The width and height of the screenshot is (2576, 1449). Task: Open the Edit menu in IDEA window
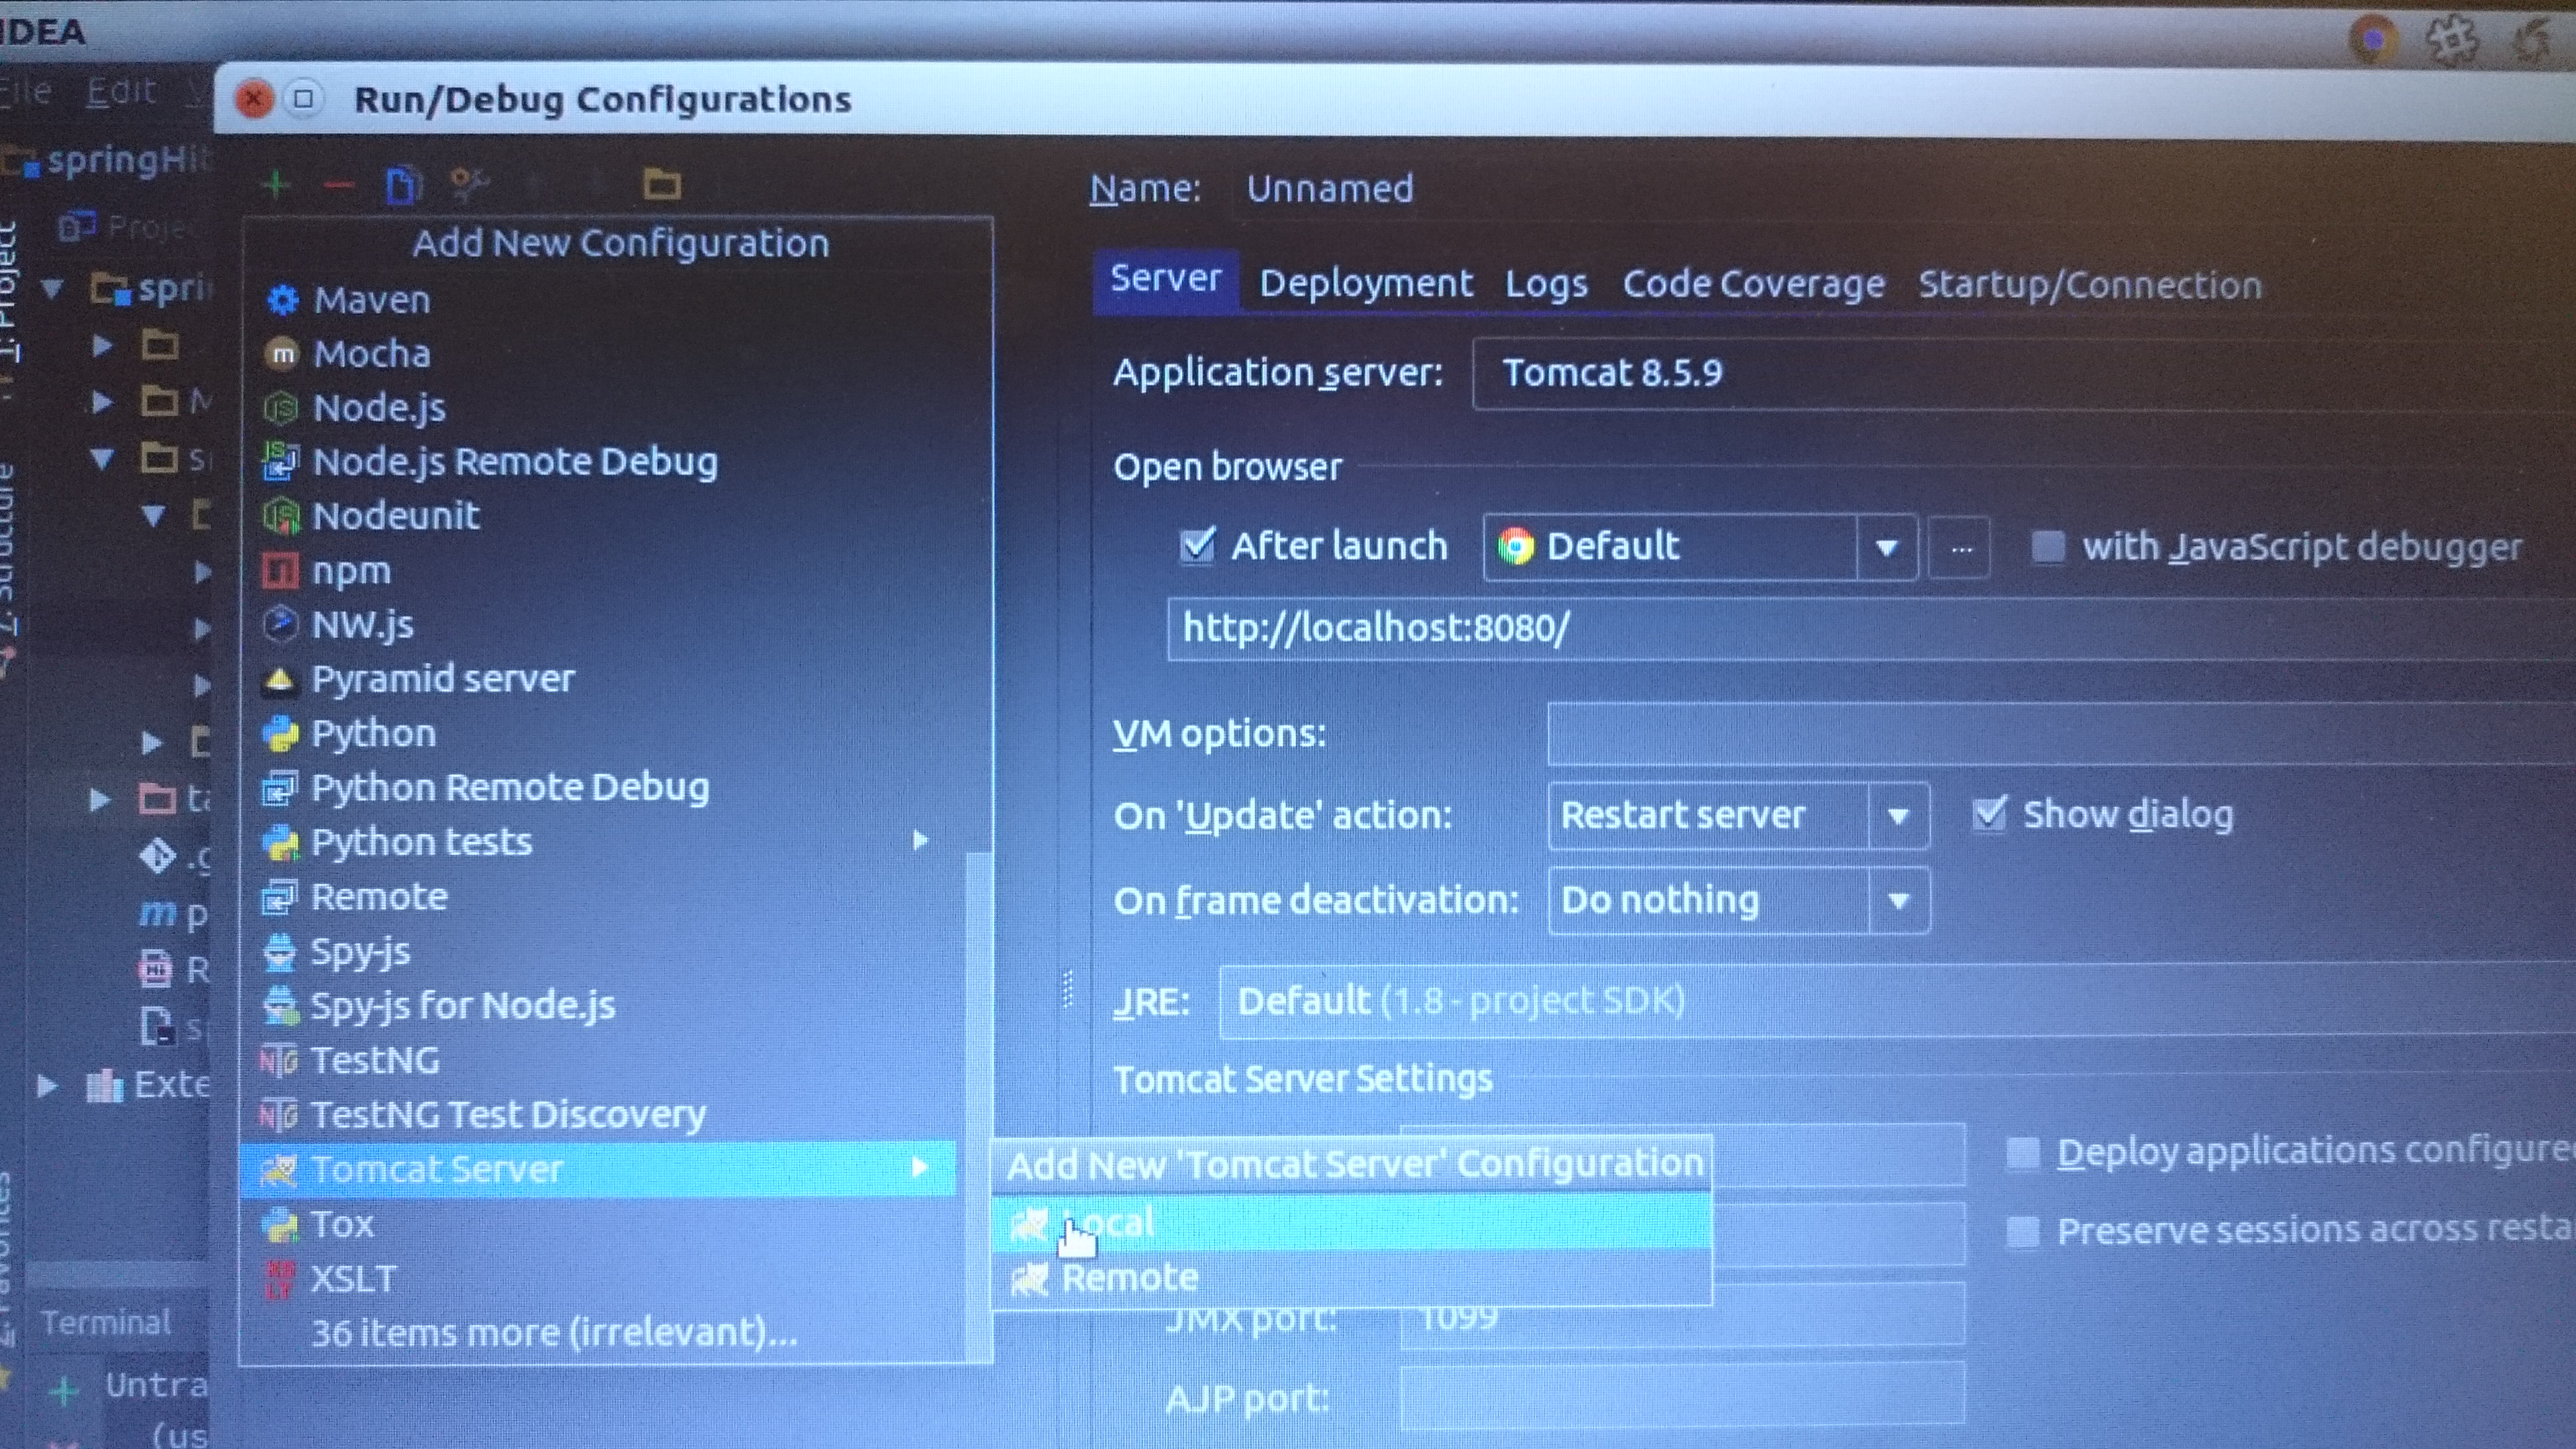121,92
